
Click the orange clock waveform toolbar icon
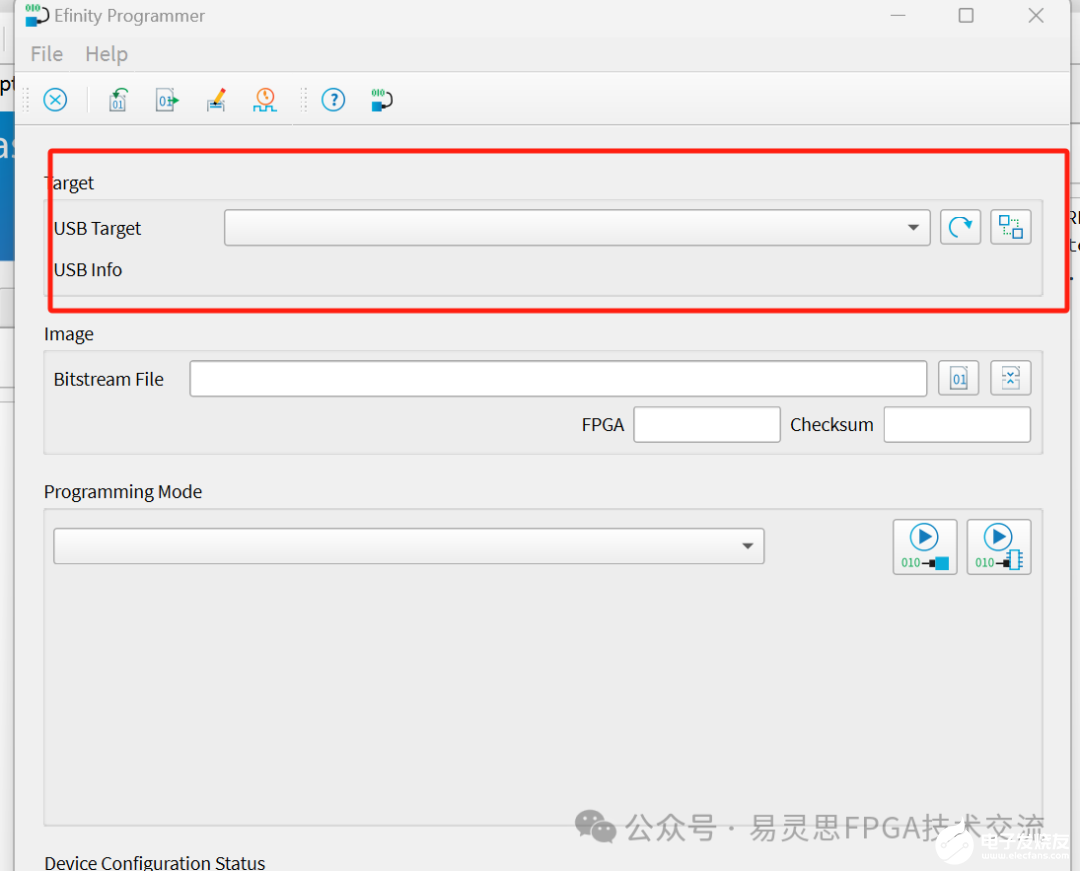265,100
